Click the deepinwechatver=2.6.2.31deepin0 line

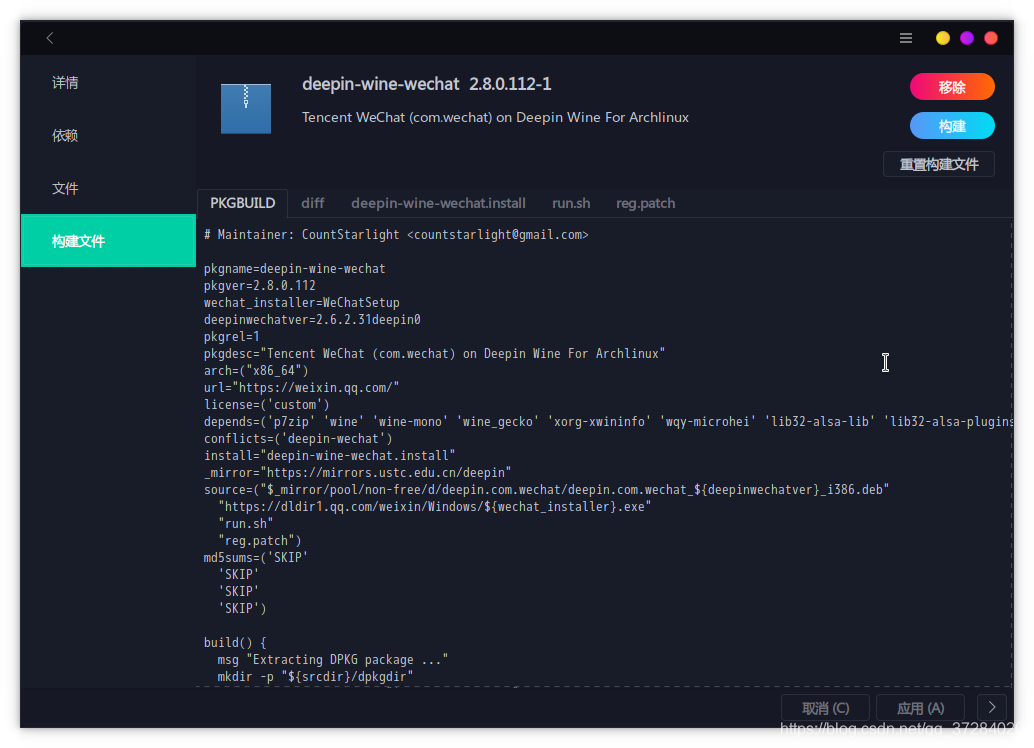312,320
